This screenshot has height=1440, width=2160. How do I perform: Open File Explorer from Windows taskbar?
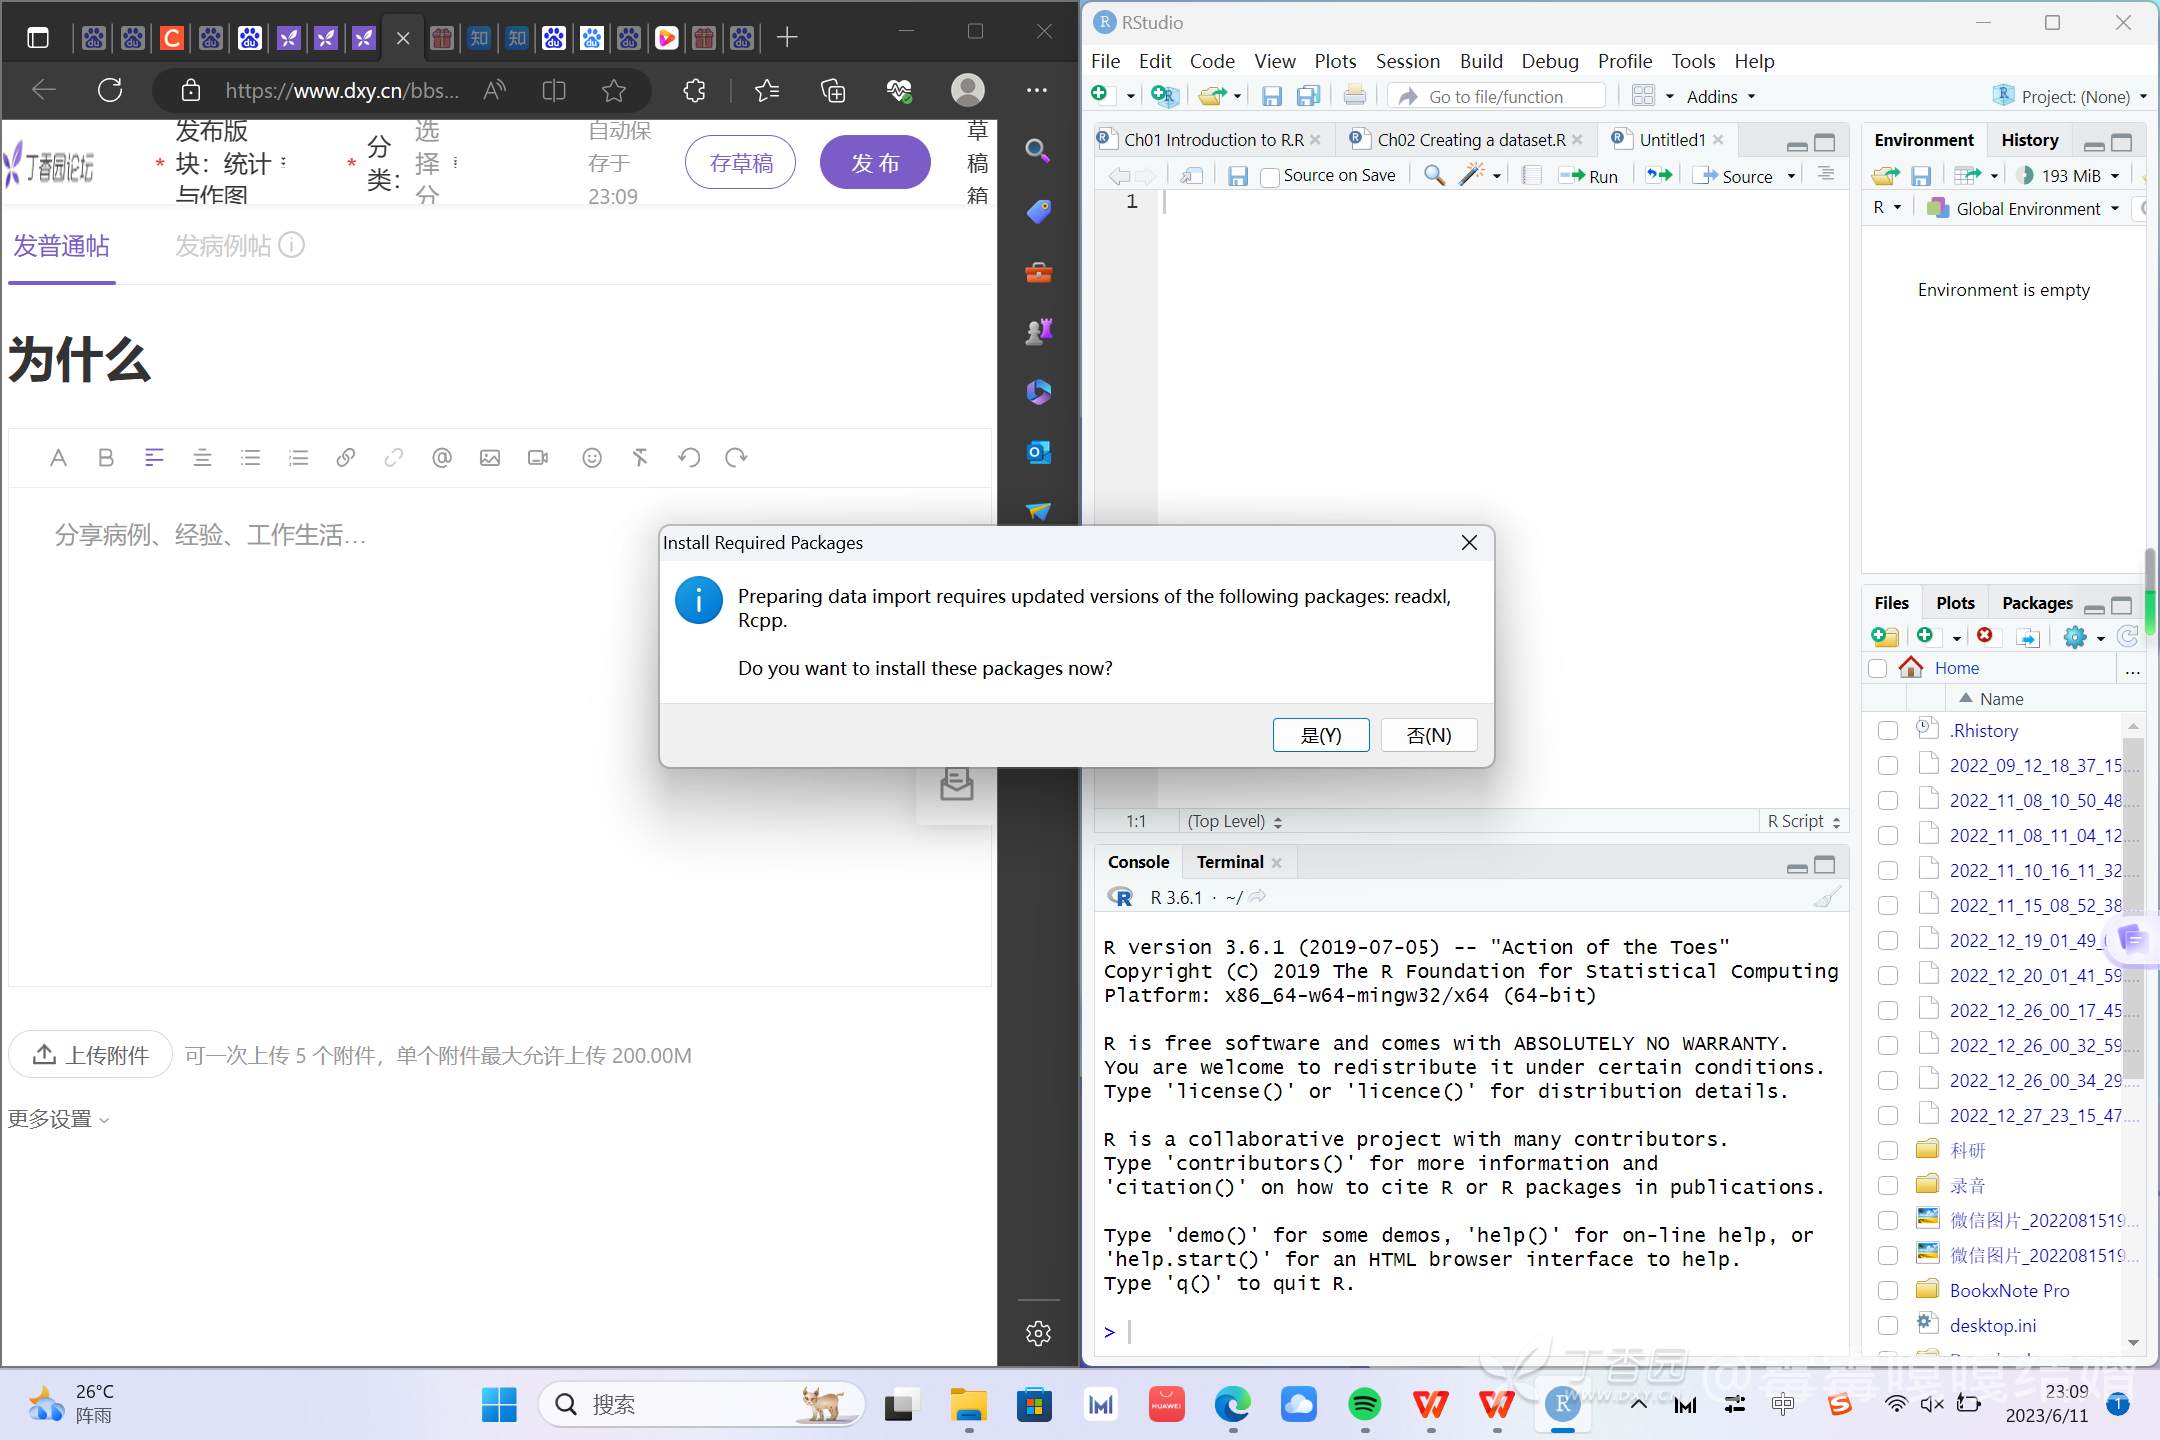coord(968,1405)
